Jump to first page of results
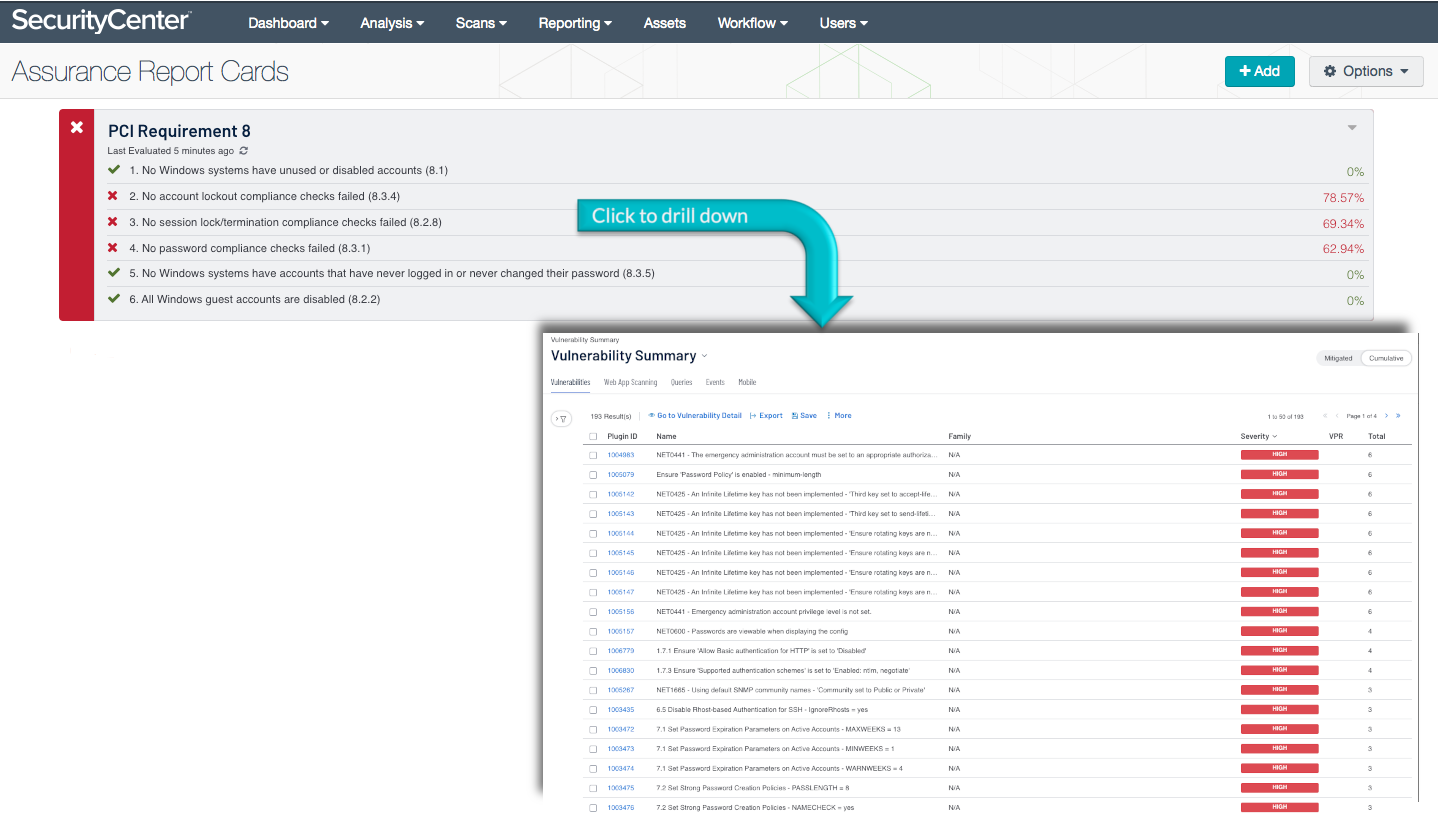This screenshot has width=1440, height=820. pos(1326,416)
